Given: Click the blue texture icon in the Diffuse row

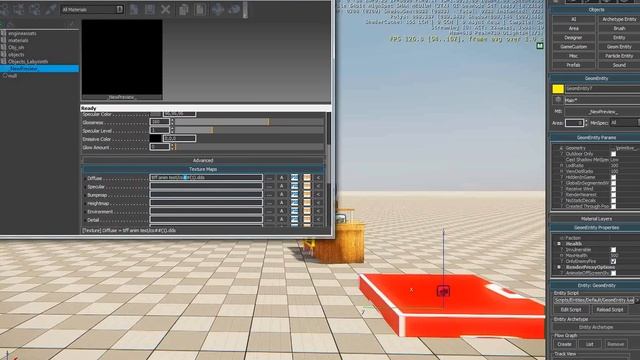Looking at the screenshot, I should (294, 178).
